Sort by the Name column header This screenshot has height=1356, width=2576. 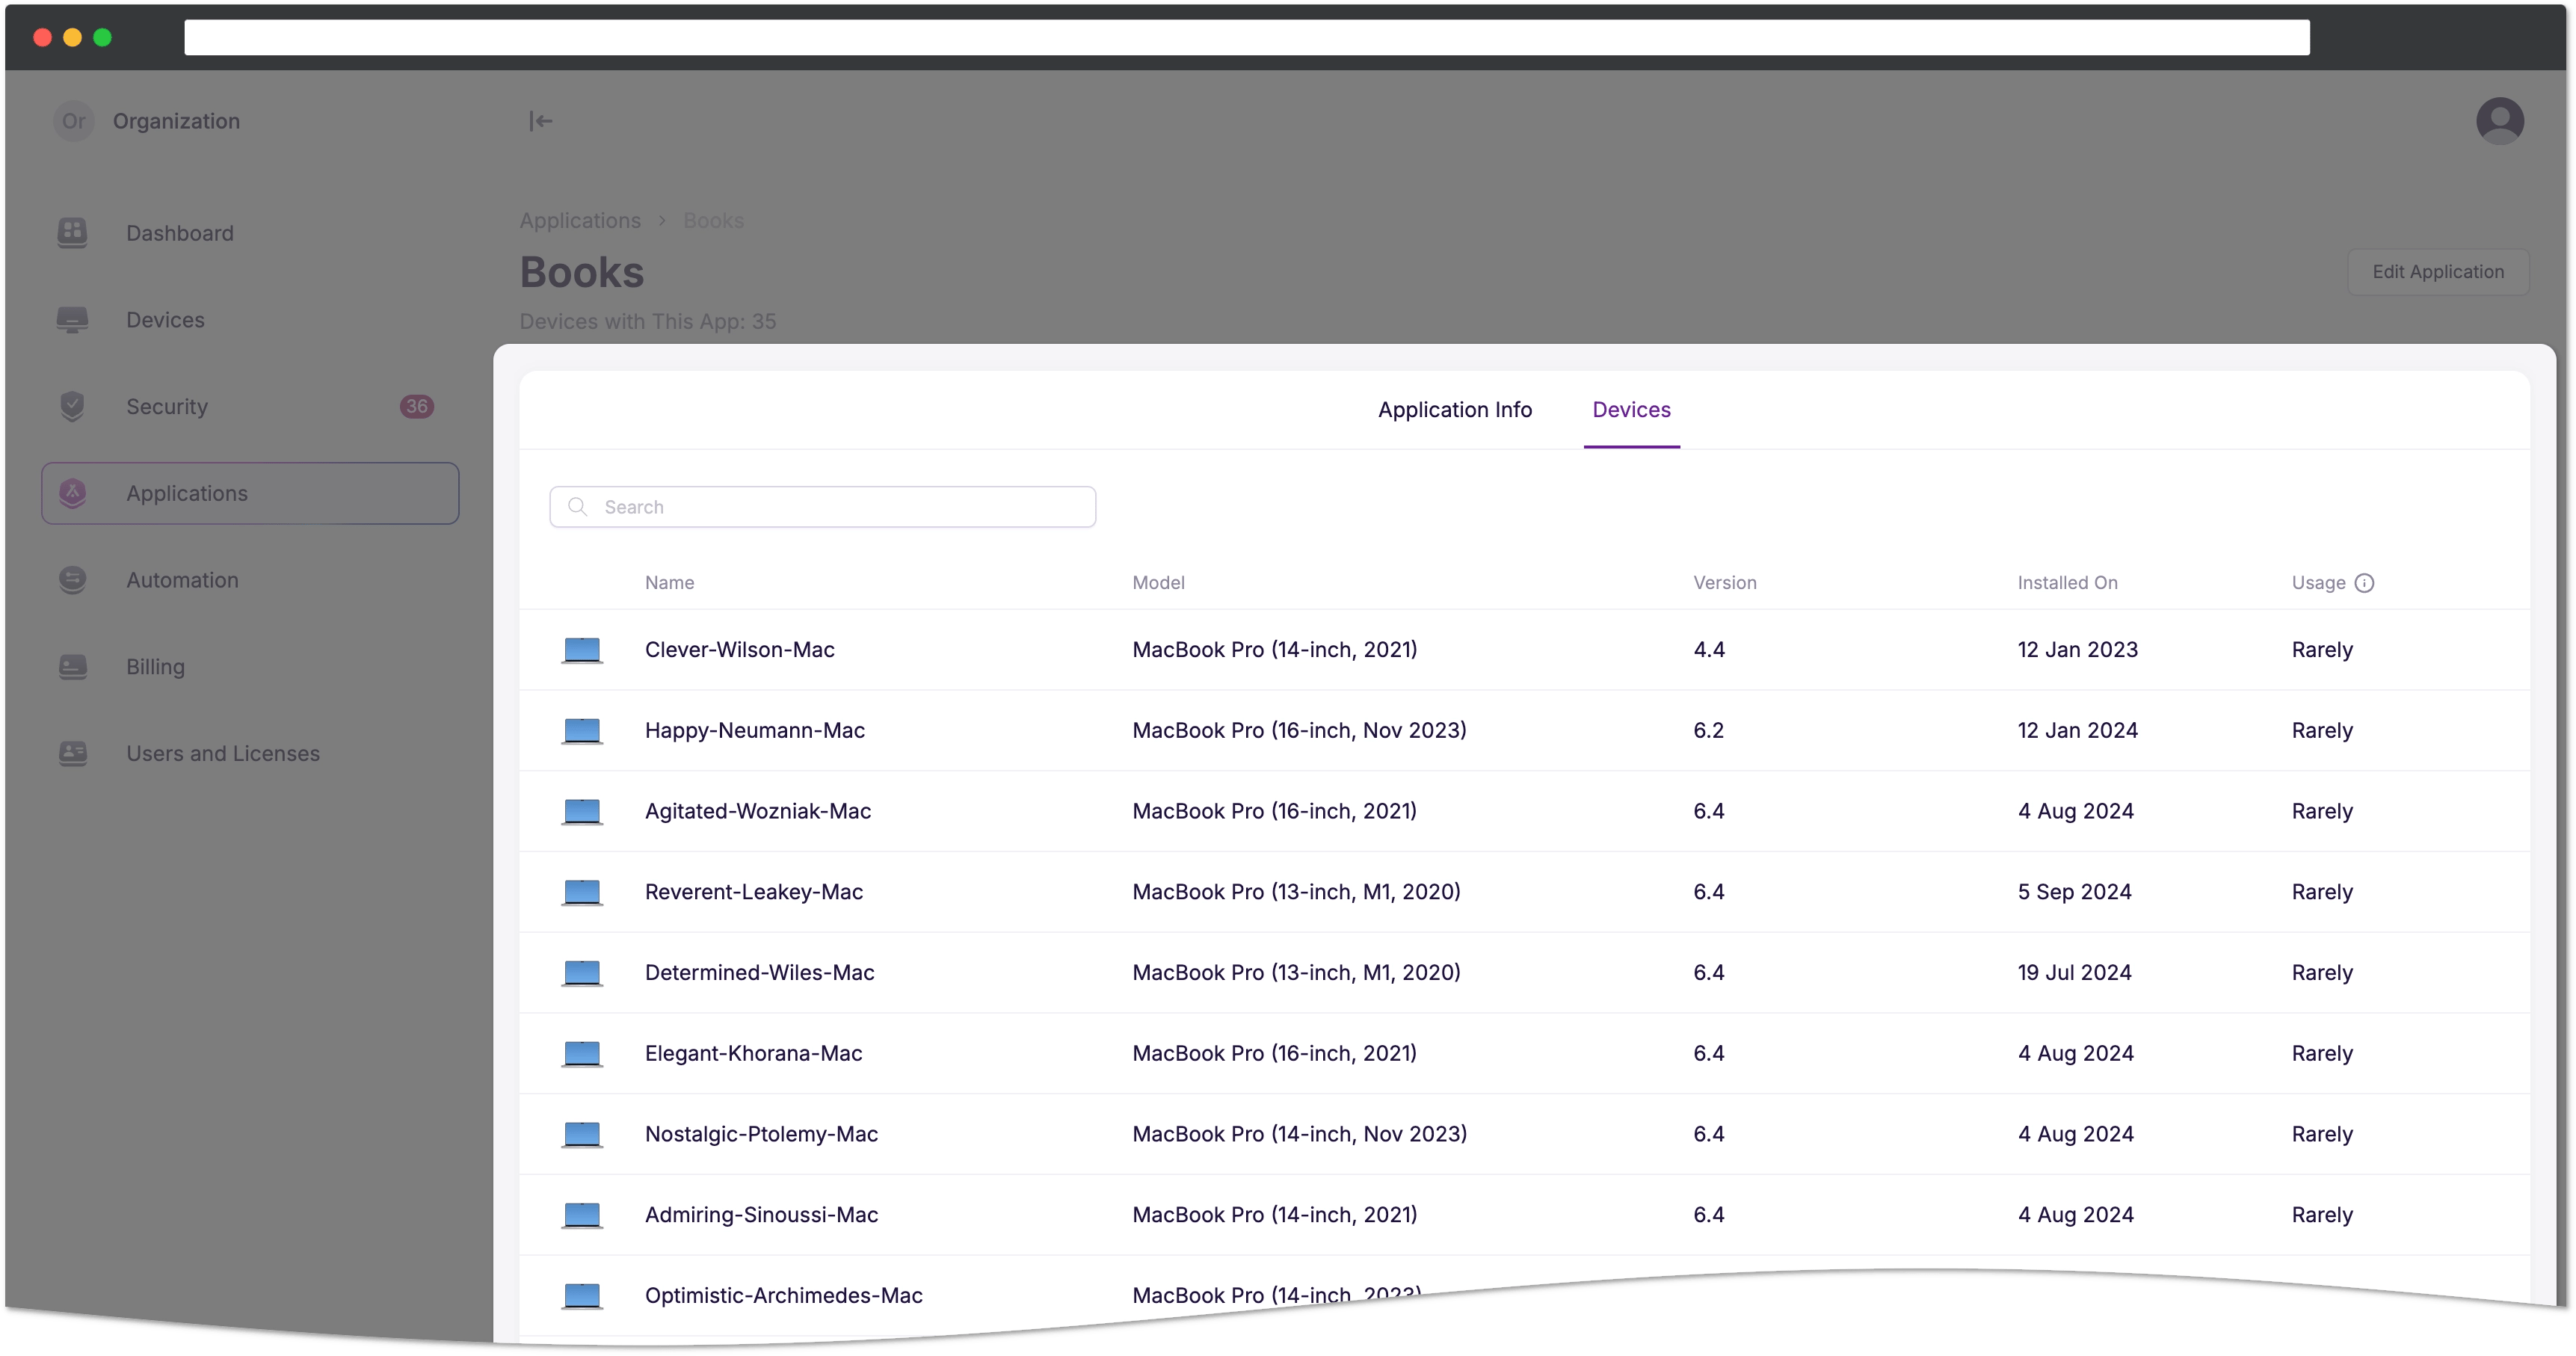point(669,583)
